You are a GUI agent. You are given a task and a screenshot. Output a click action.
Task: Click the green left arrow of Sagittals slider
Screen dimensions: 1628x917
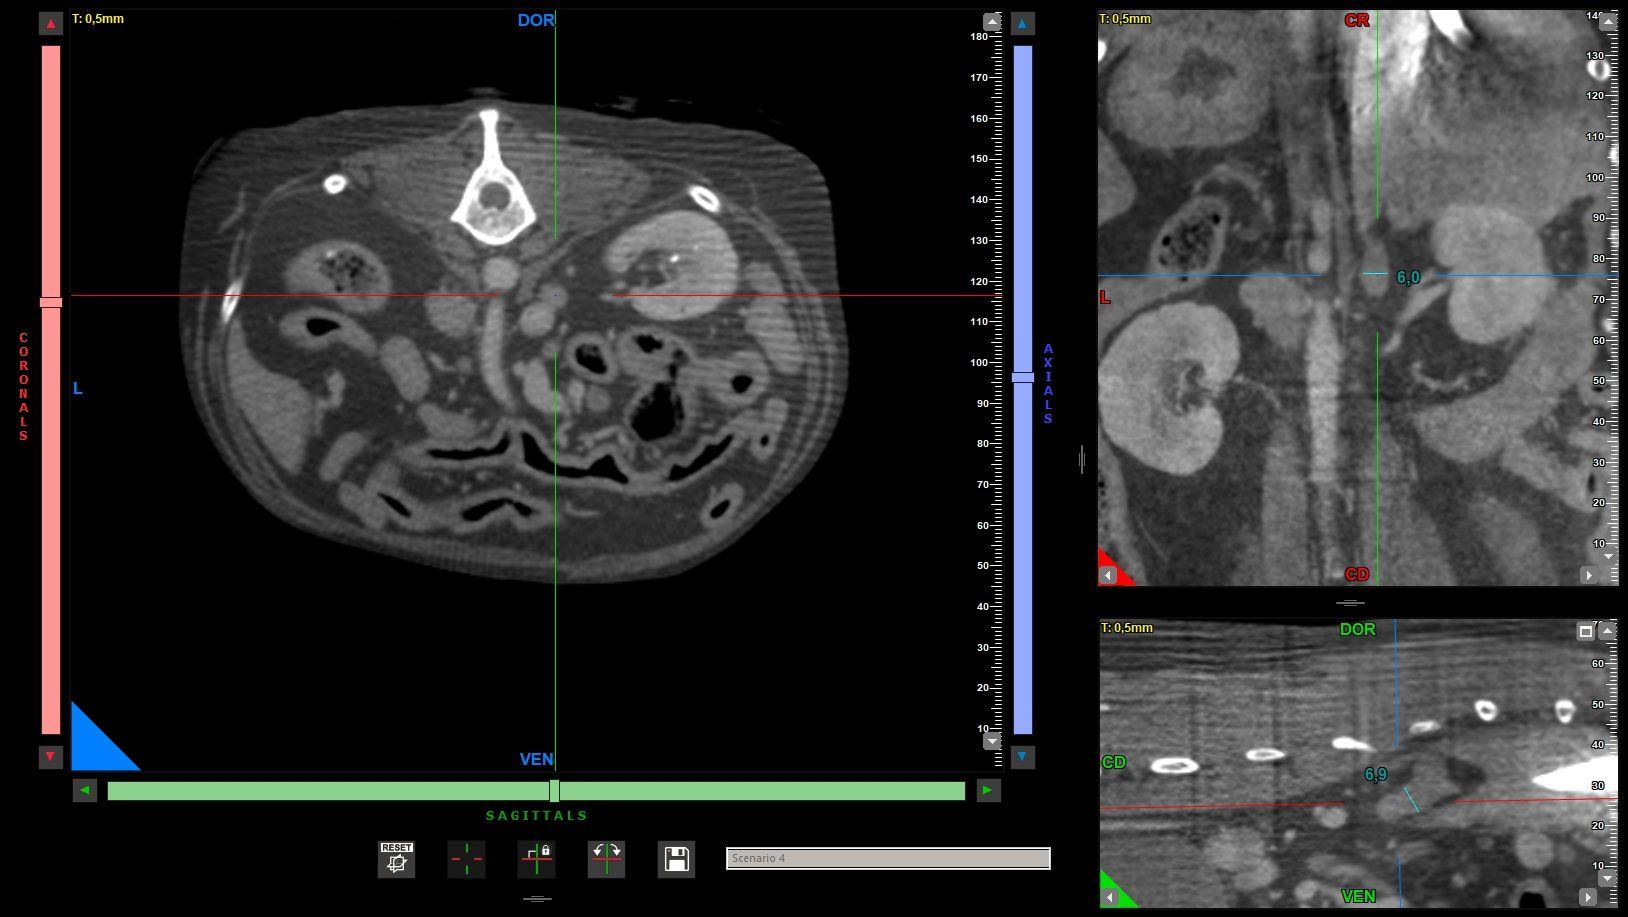85,791
